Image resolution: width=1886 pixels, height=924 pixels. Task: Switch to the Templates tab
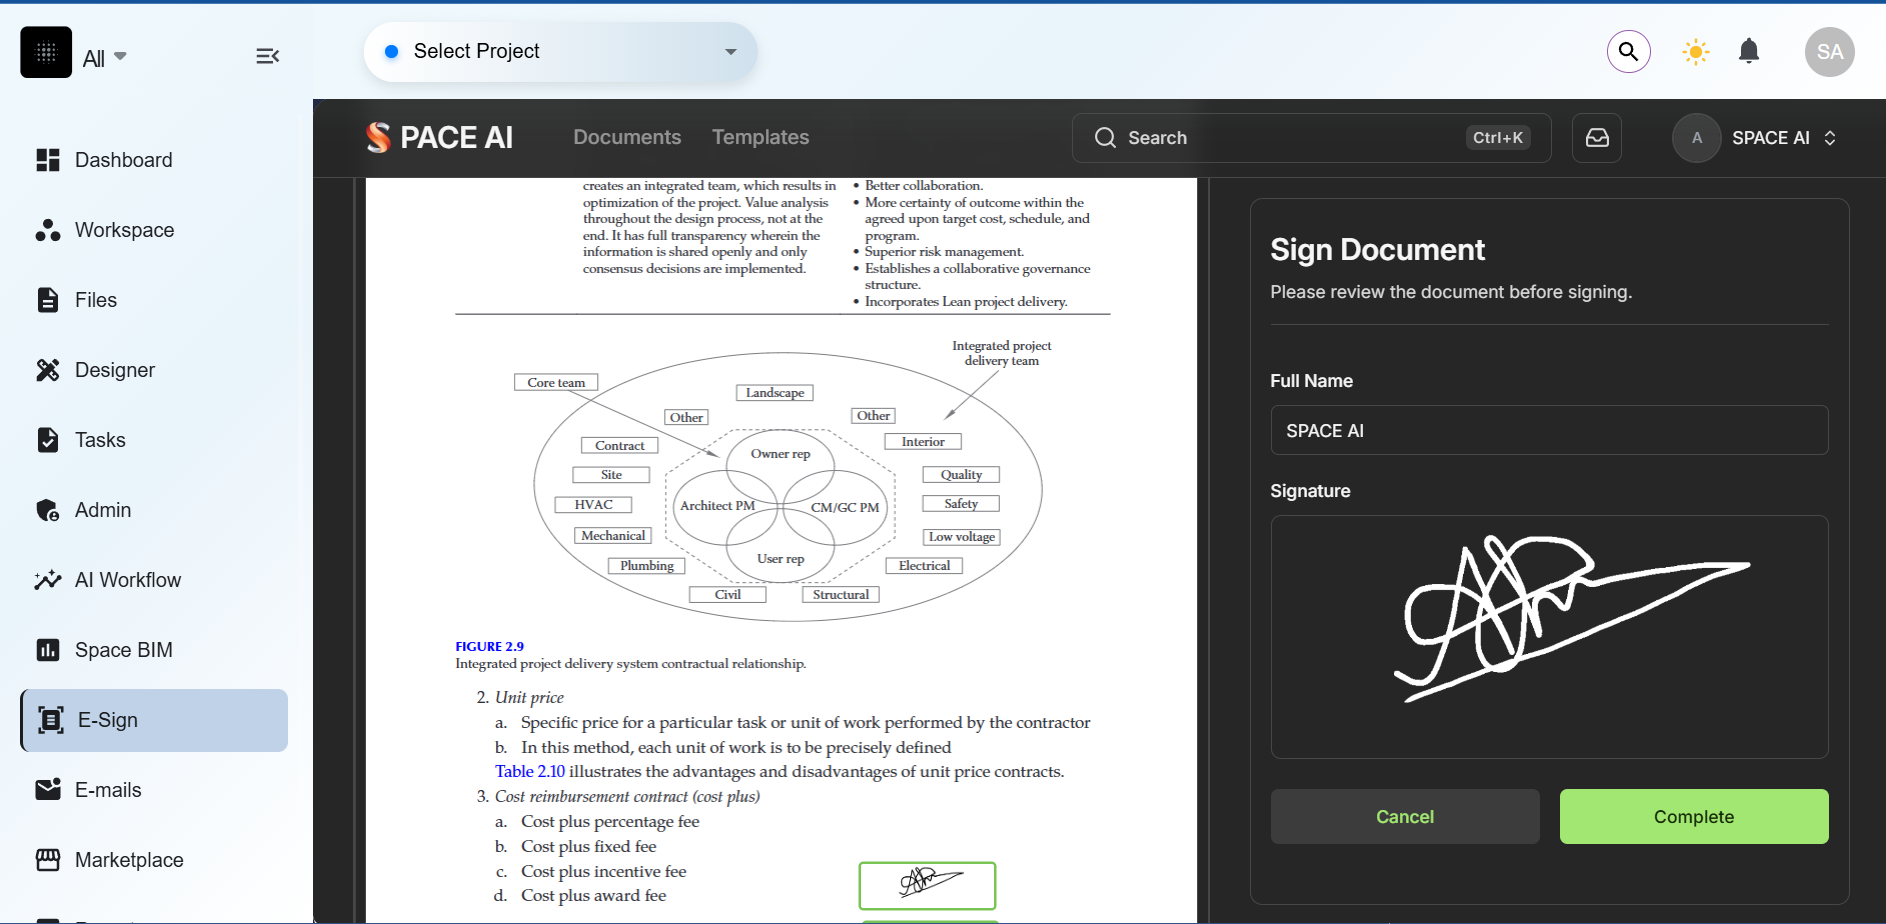760,137
